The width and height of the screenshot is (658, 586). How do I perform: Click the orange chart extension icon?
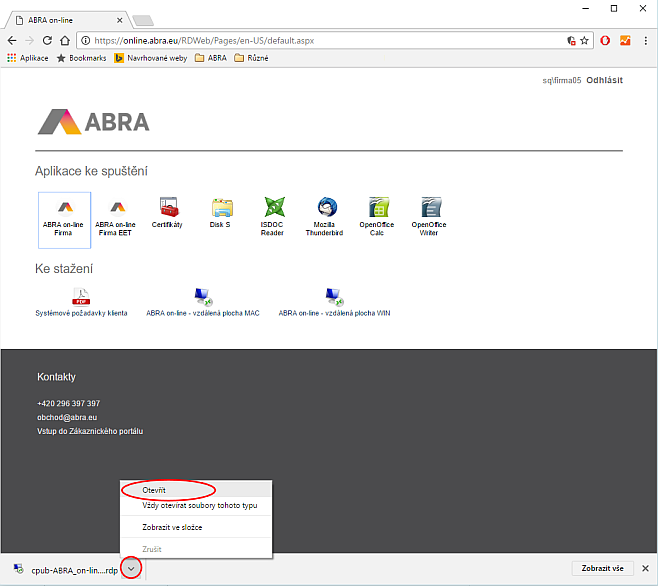[x=625, y=40]
